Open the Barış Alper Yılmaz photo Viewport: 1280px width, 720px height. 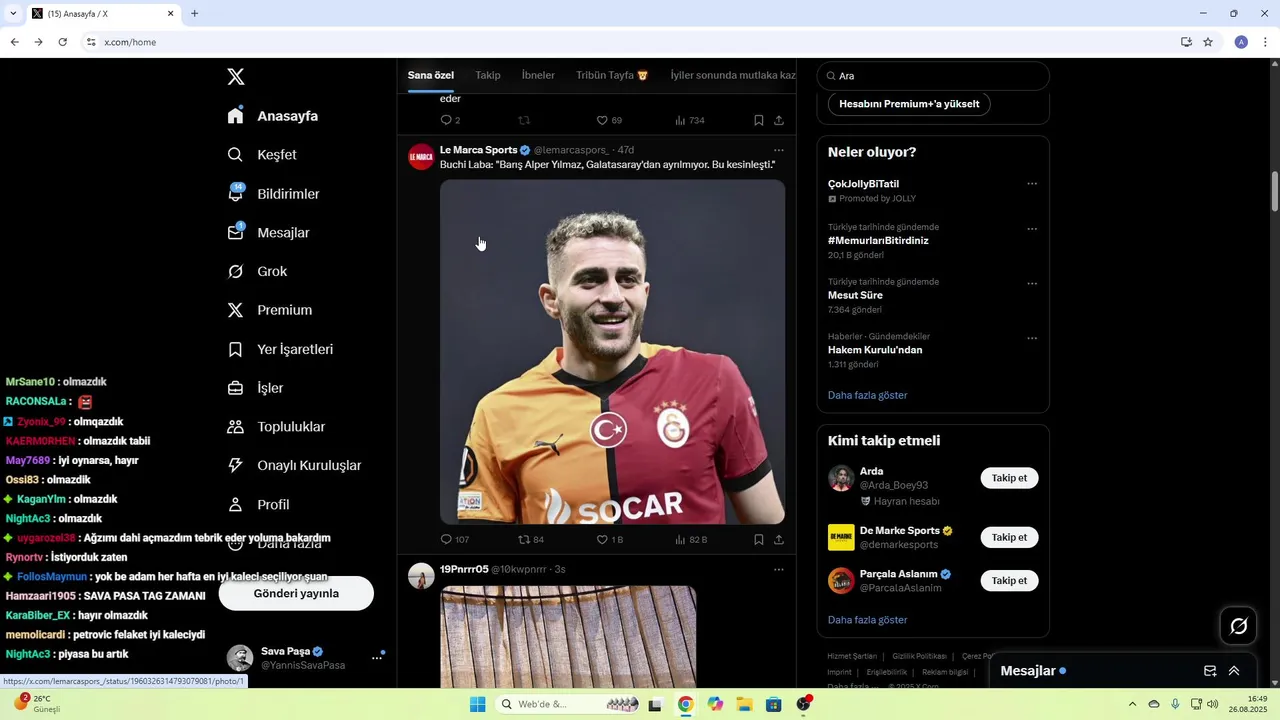612,352
